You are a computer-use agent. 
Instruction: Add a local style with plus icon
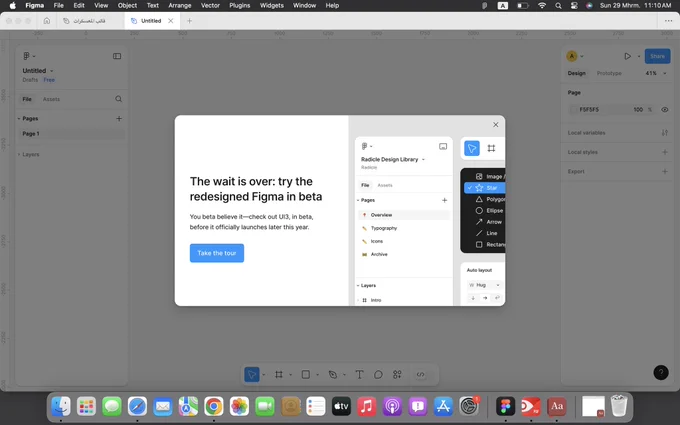tap(665, 152)
